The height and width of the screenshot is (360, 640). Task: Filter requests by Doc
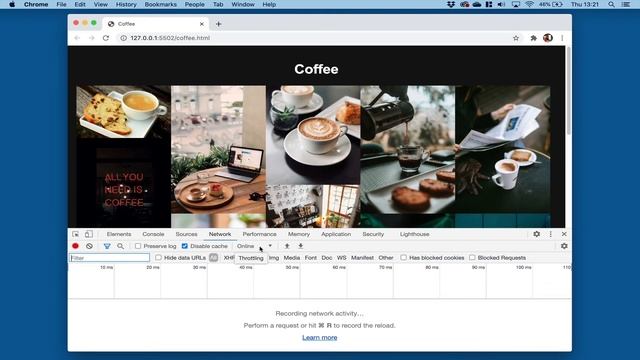tap(327, 258)
